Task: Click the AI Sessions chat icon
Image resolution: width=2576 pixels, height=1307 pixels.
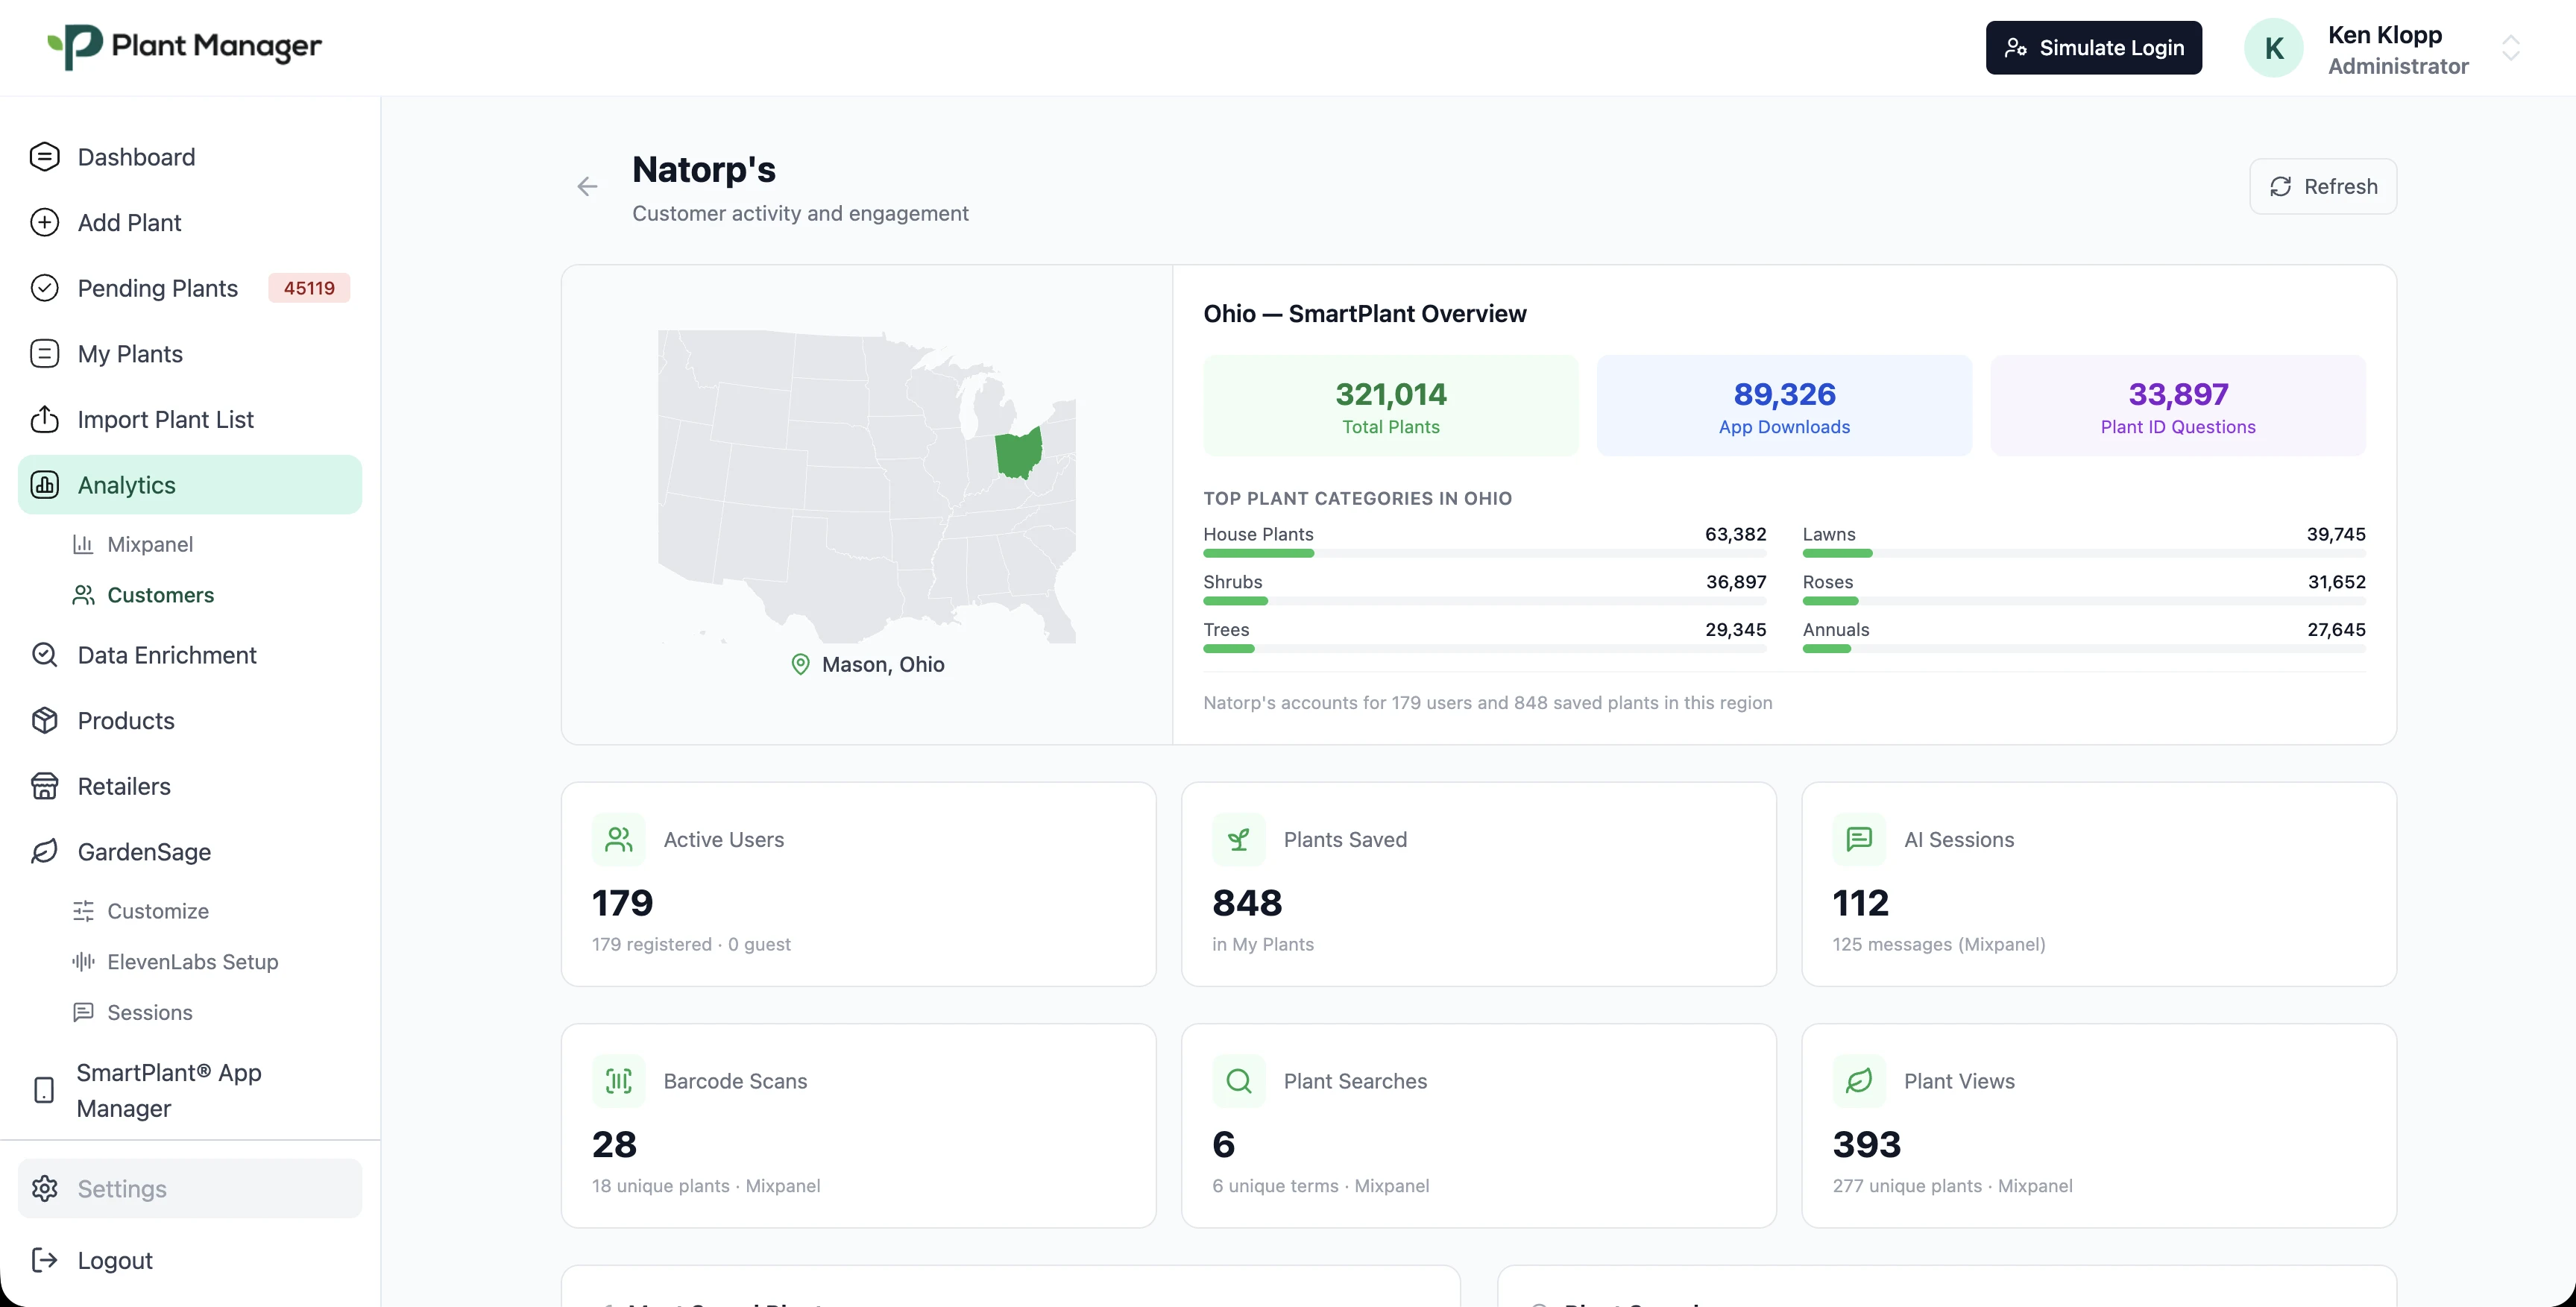Action: tap(1859, 839)
